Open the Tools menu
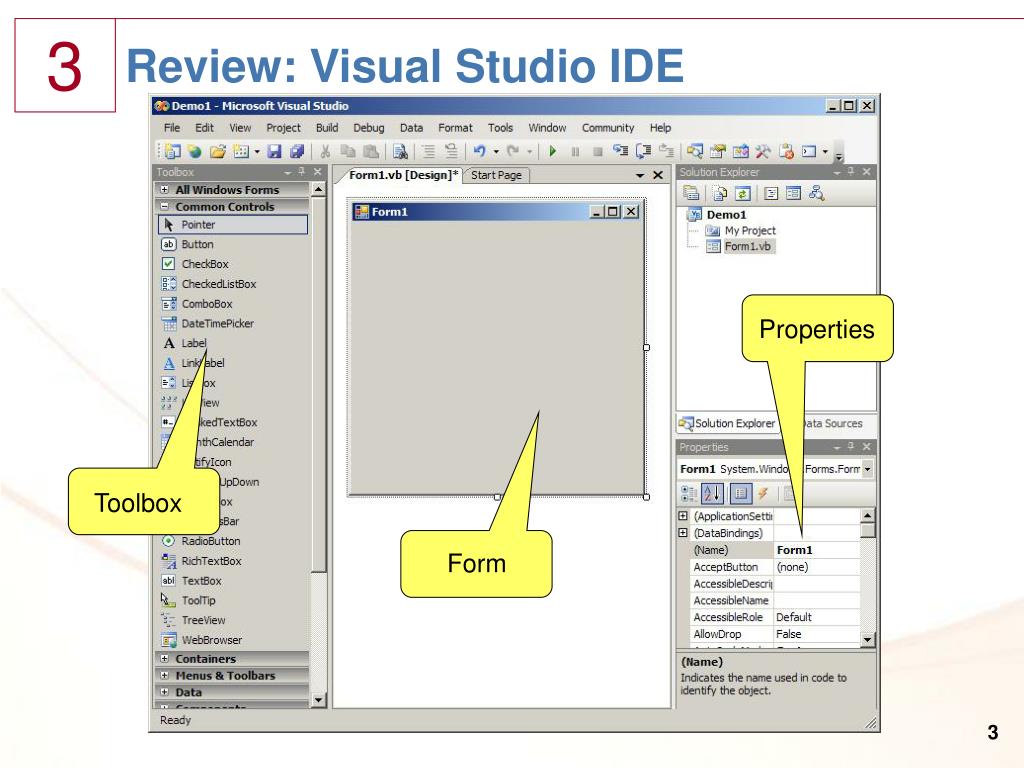The height and width of the screenshot is (768, 1024). click(500, 128)
